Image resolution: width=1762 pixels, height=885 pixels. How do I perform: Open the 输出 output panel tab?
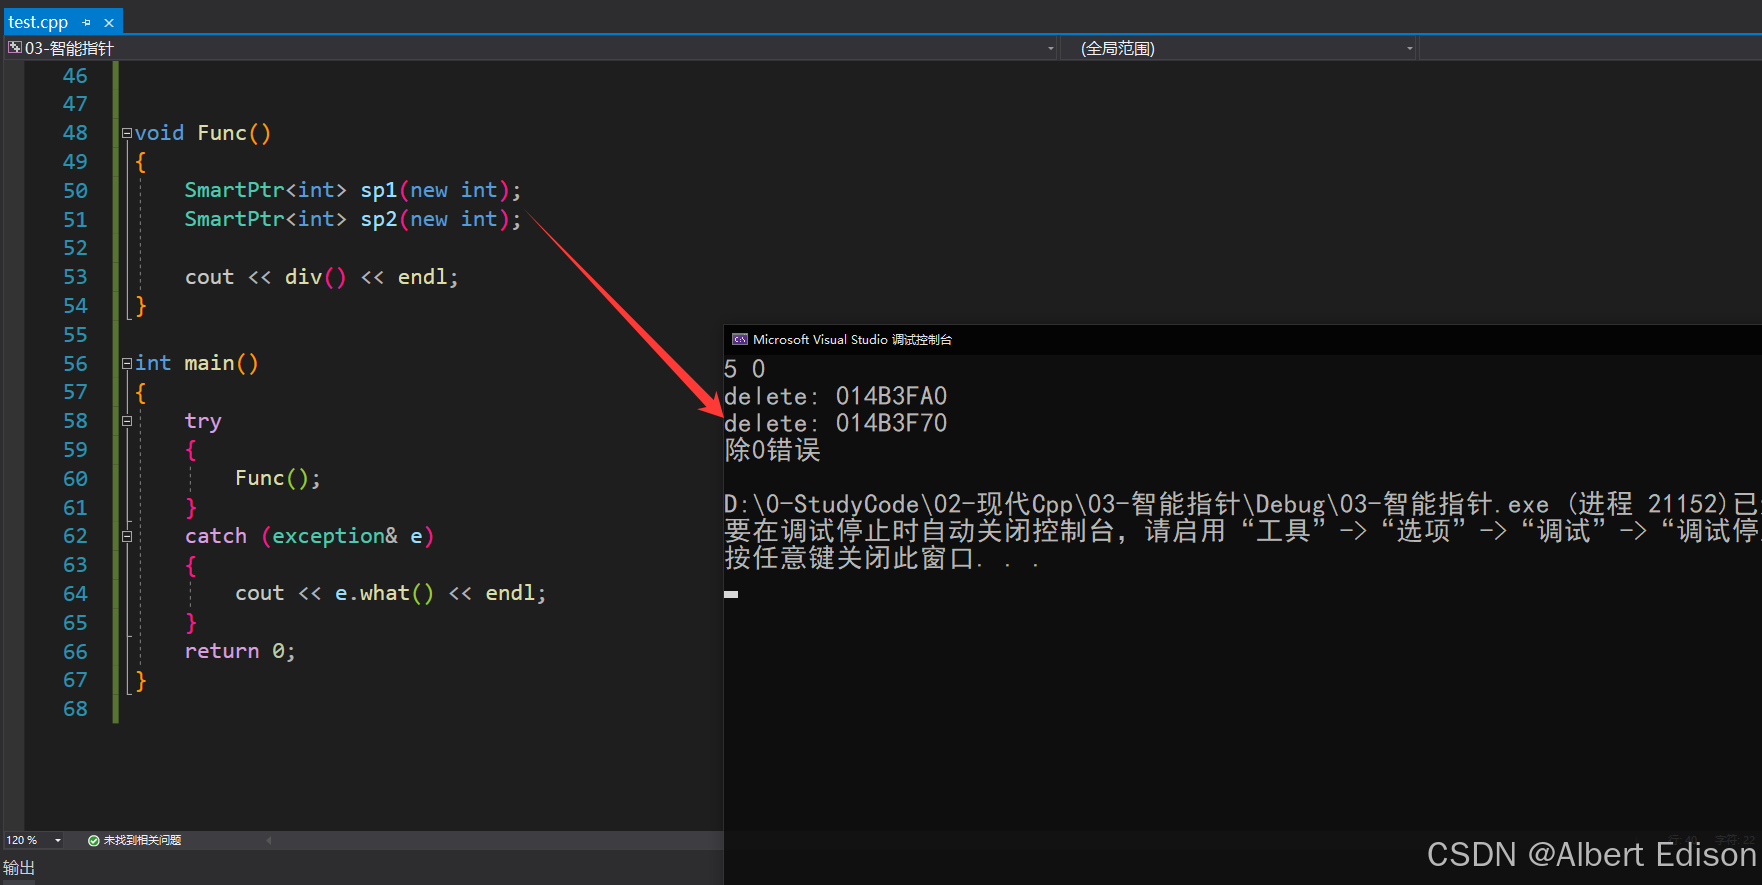(19, 867)
